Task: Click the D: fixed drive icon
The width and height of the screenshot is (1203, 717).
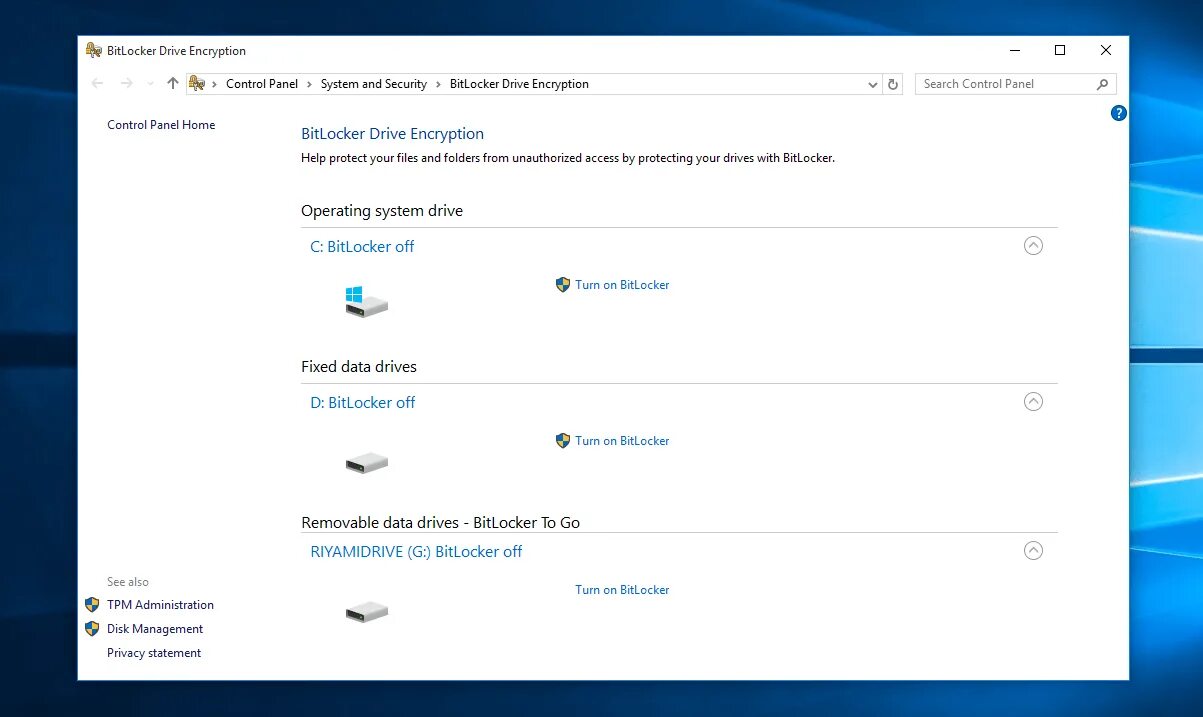Action: tap(366, 463)
